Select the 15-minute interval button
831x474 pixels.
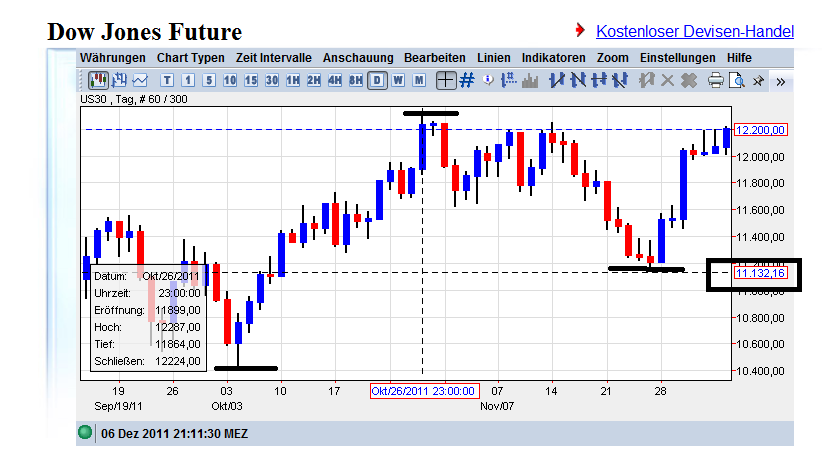tap(251, 81)
